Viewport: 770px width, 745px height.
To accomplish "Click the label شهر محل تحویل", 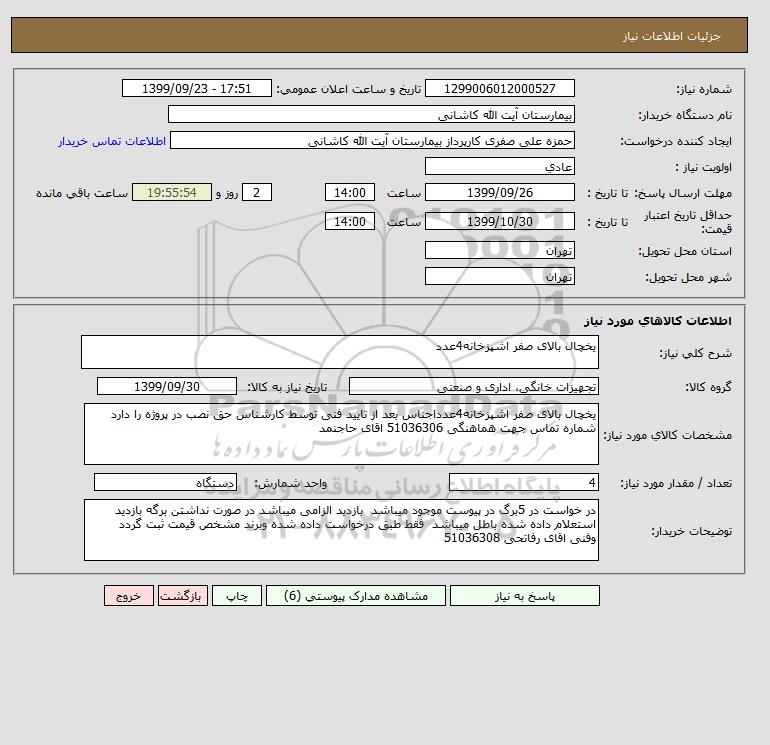I will point(688,277).
